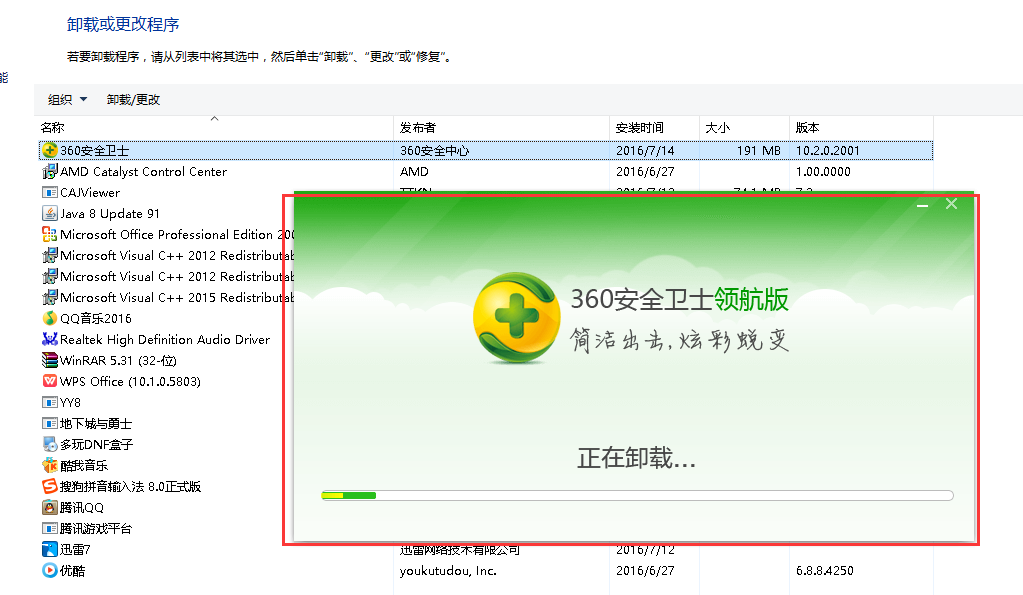Screen dimensions: 1023x595
Task: Select the 2016/7/14 install date cell
Action: click(x=645, y=151)
